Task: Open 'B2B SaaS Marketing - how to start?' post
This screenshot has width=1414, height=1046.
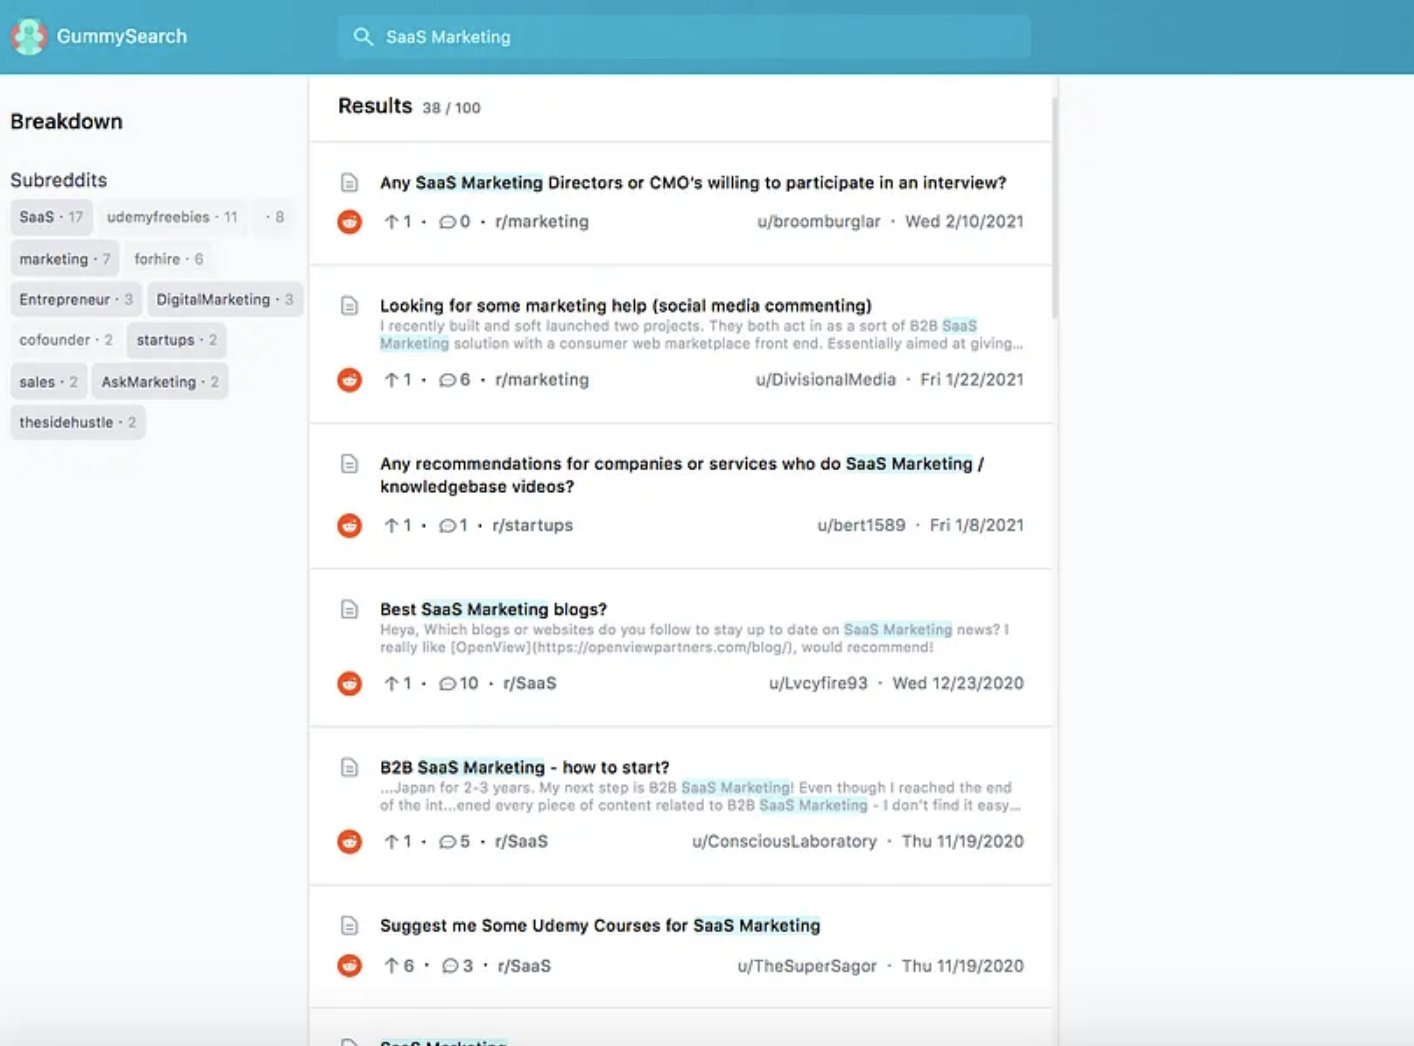Action: click(x=525, y=767)
